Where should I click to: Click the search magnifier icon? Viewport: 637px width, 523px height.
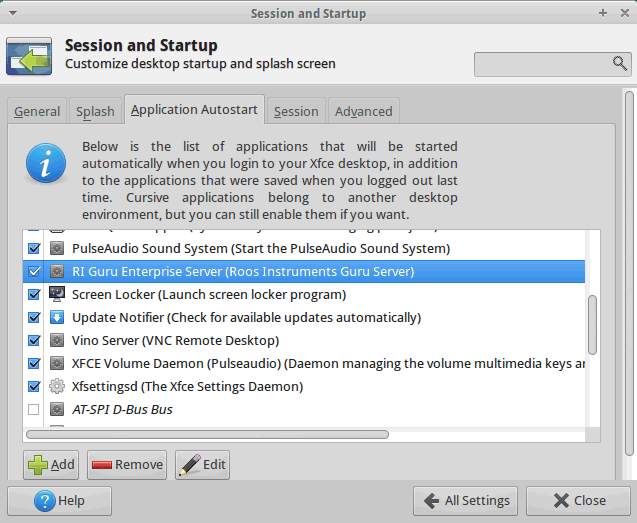(x=620, y=63)
